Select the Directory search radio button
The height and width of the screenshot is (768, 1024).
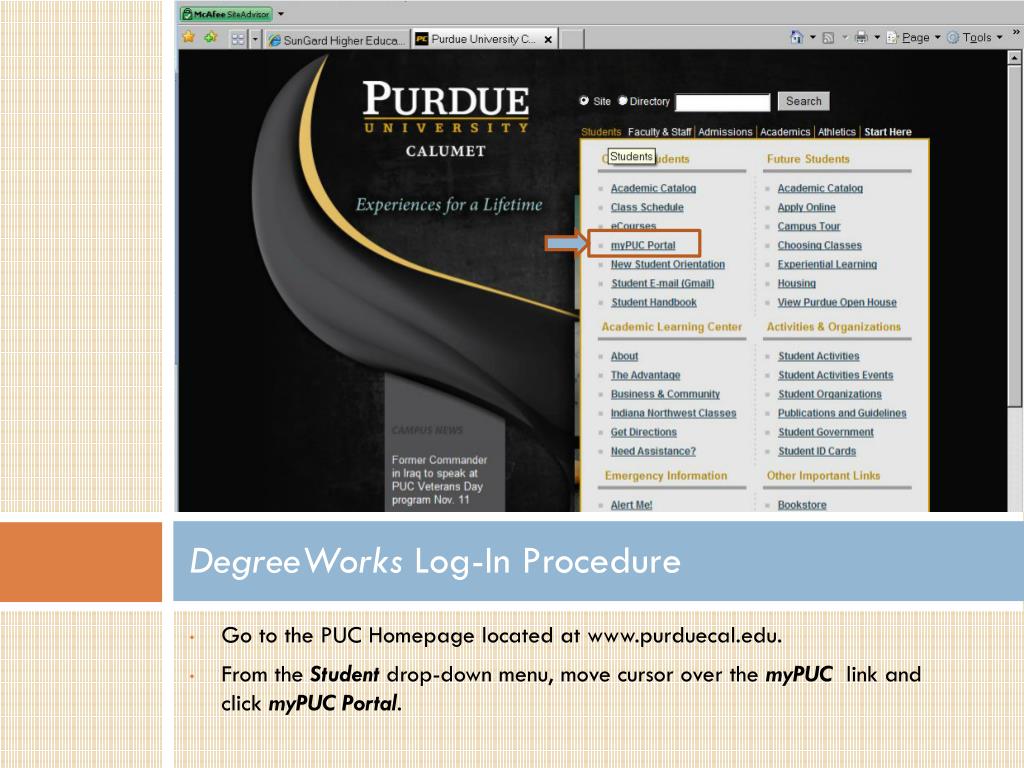[622, 101]
